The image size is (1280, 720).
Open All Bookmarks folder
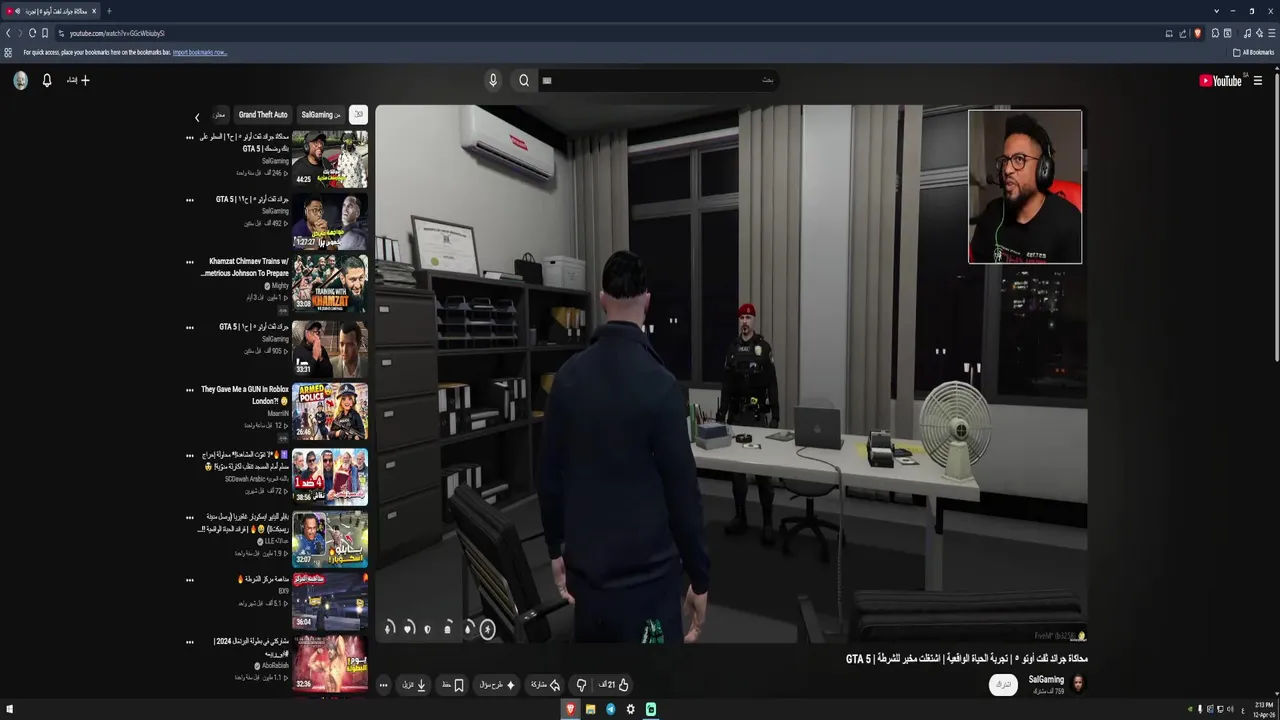(x=1254, y=52)
